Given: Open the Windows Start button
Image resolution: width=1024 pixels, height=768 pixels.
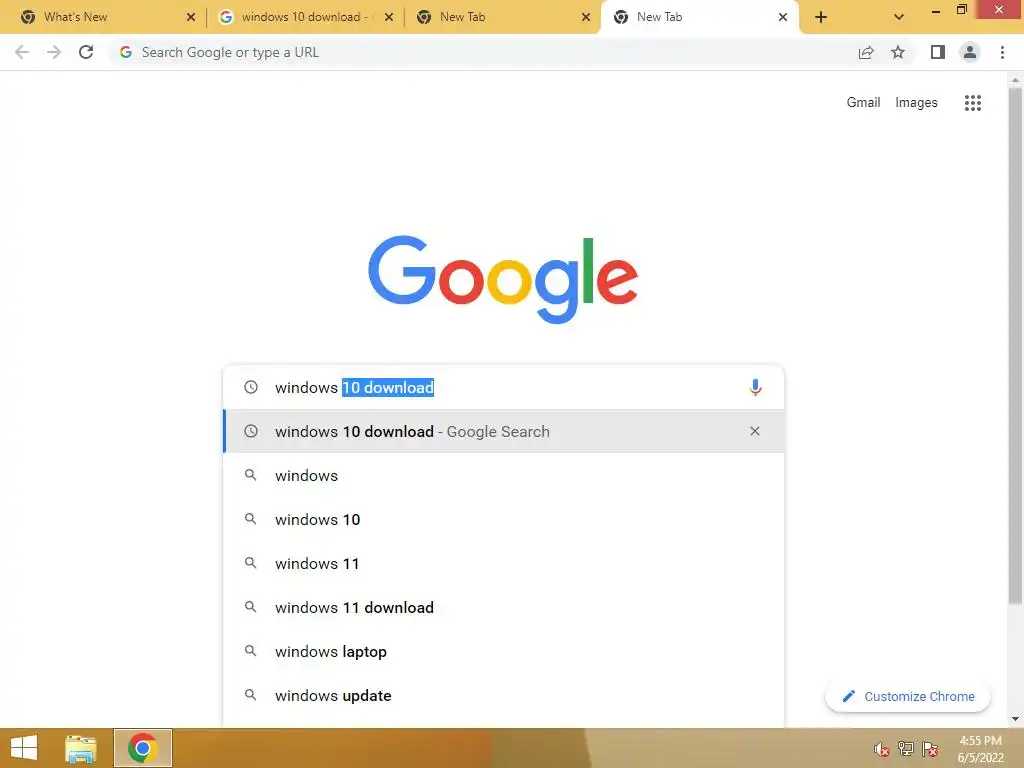Looking at the screenshot, I should [24, 748].
